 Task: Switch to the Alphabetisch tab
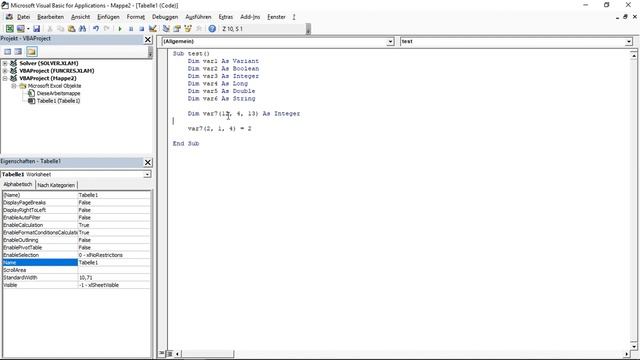pyautogui.click(x=18, y=184)
